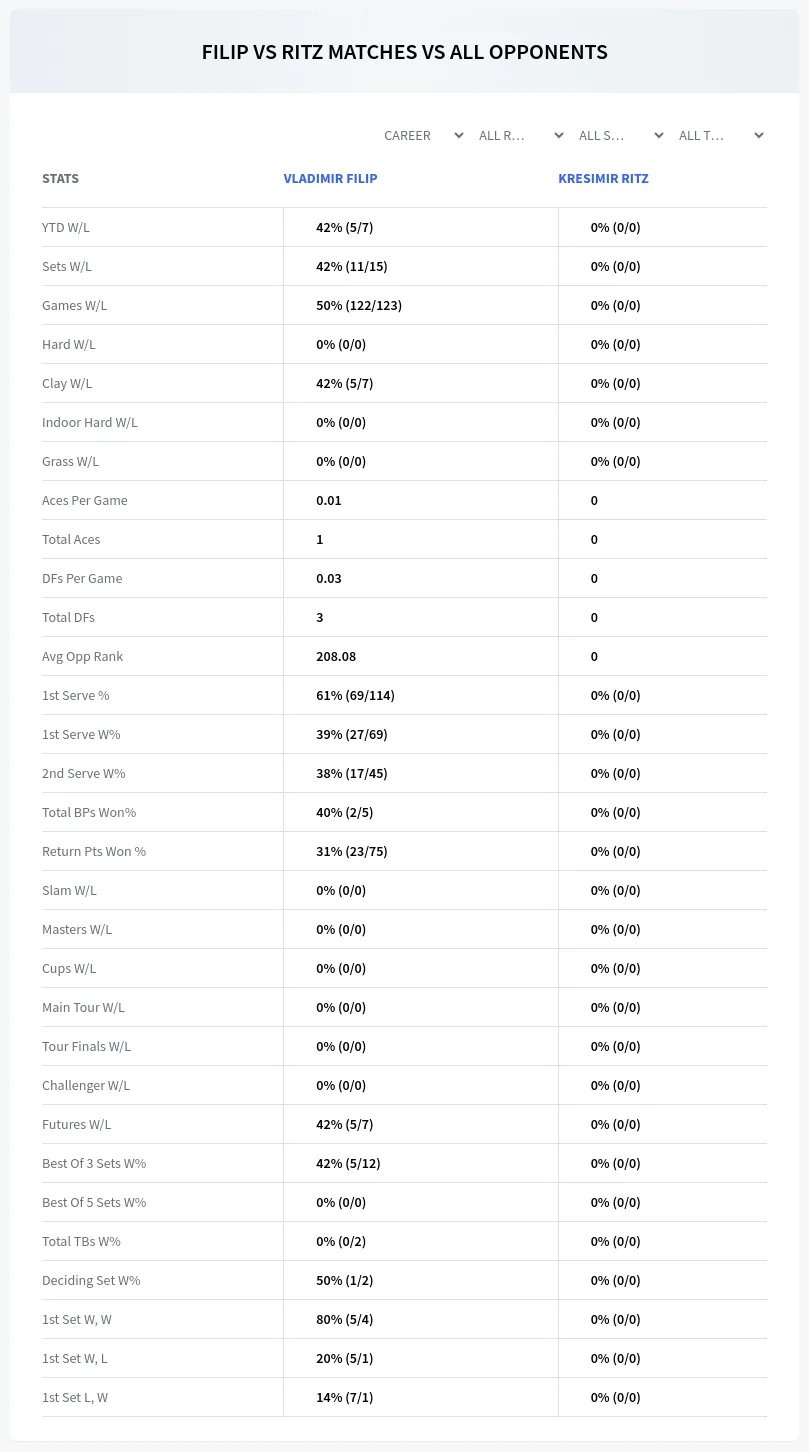The height and width of the screenshot is (1452, 809).
Task: Select Filip's Total BPs Won% value
Action: click(x=345, y=812)
